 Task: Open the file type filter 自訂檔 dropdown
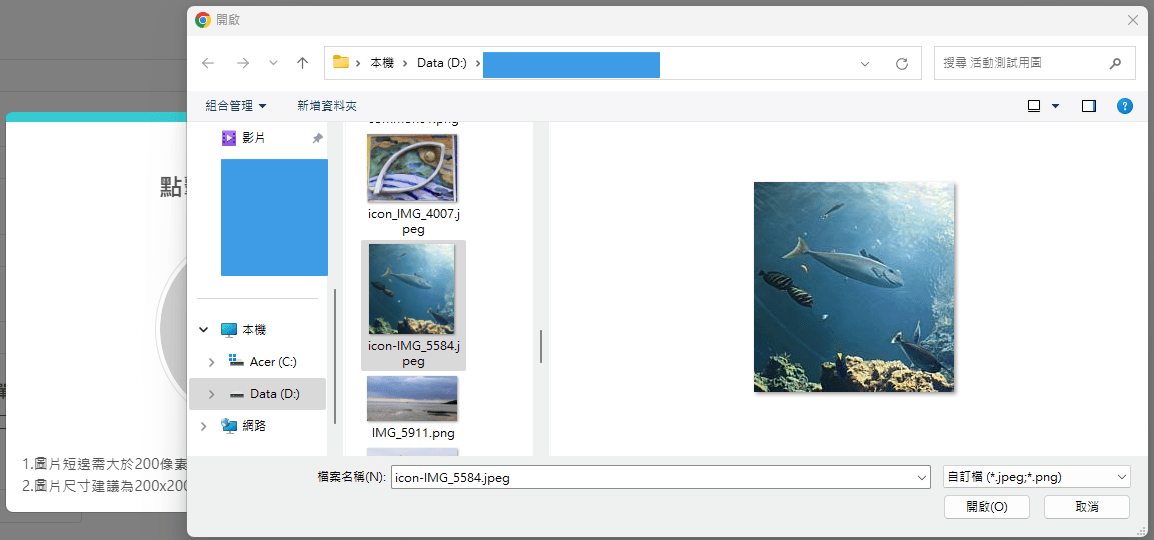(x=1036, y=477)
